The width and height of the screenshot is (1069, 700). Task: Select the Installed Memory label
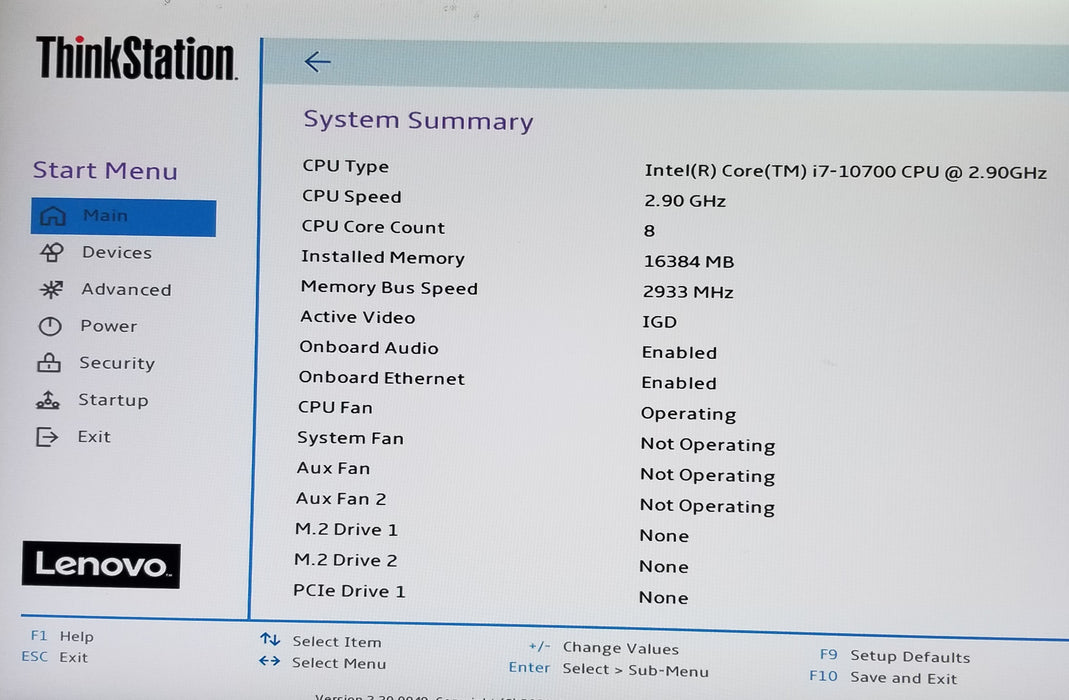382,258
